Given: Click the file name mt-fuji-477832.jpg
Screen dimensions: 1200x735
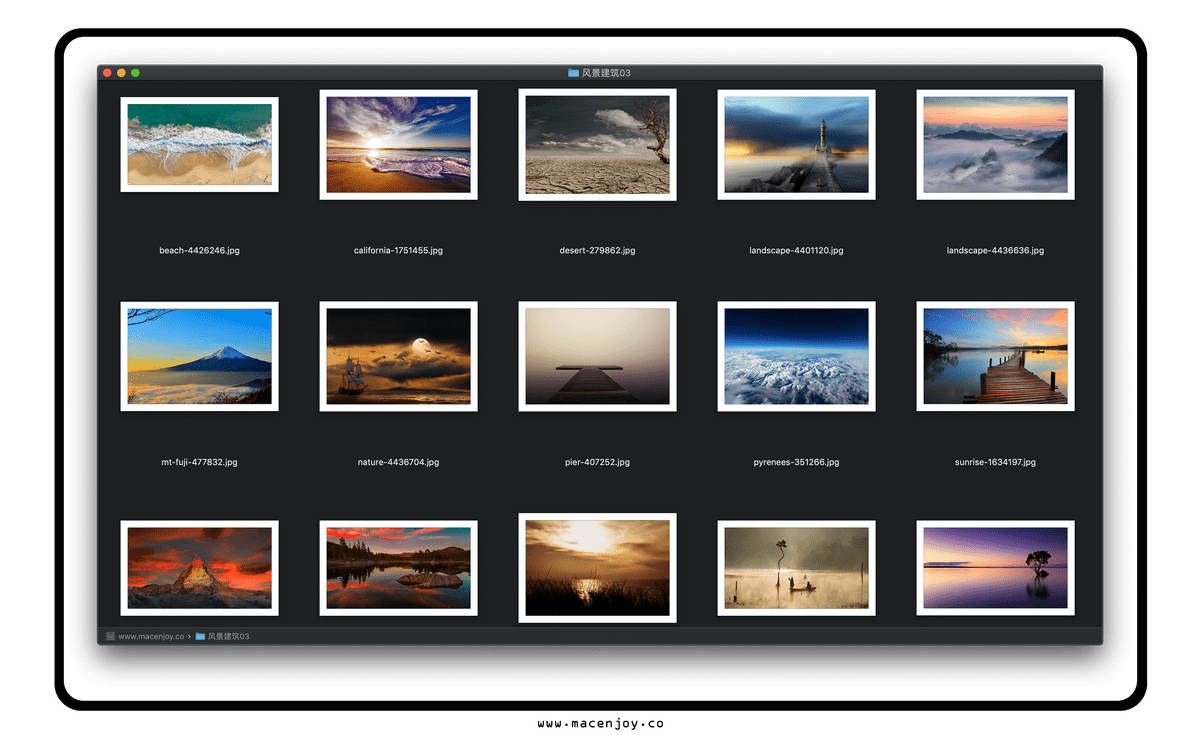Looking at the screenshot, I should click(199, 462).
